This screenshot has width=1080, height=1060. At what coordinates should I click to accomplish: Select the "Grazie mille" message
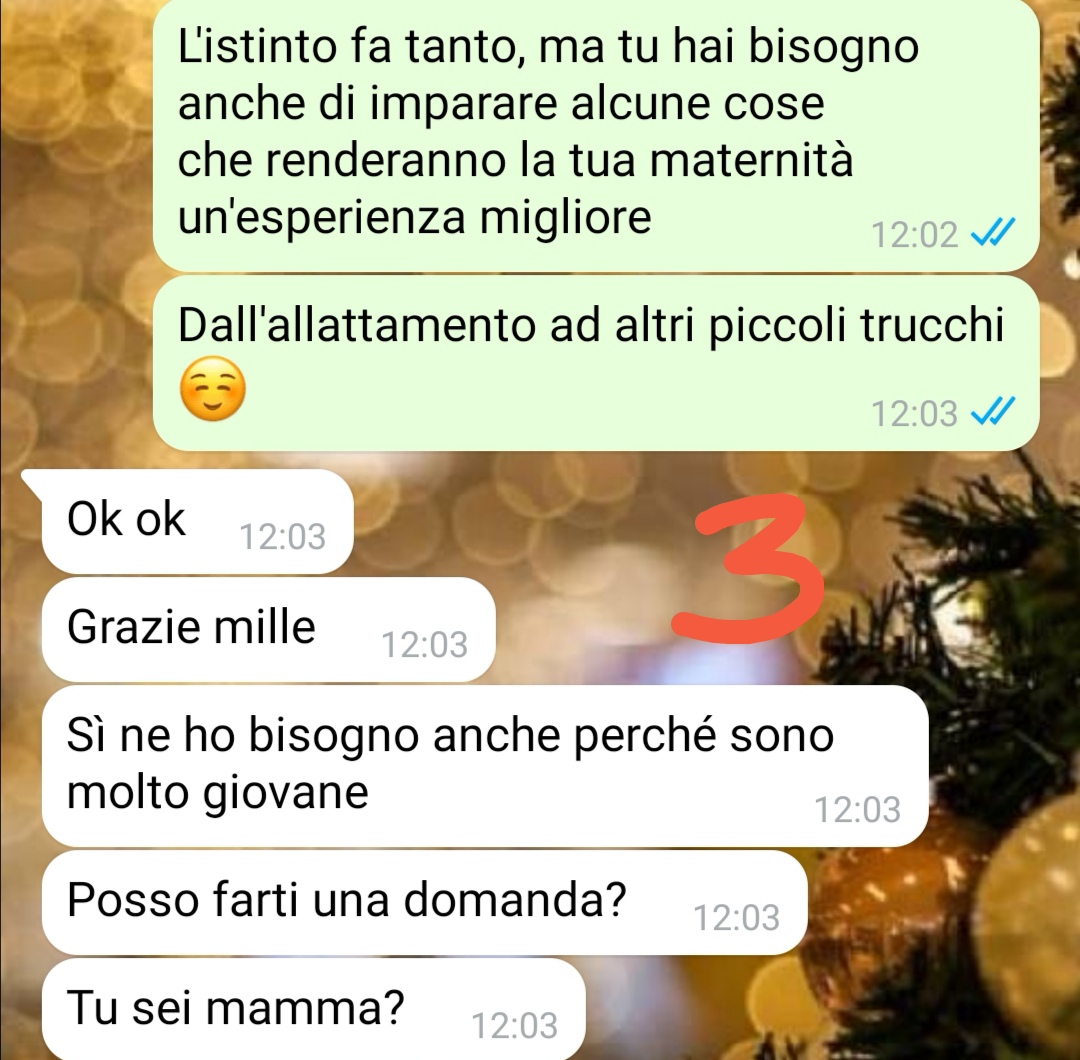click(268, 629)
